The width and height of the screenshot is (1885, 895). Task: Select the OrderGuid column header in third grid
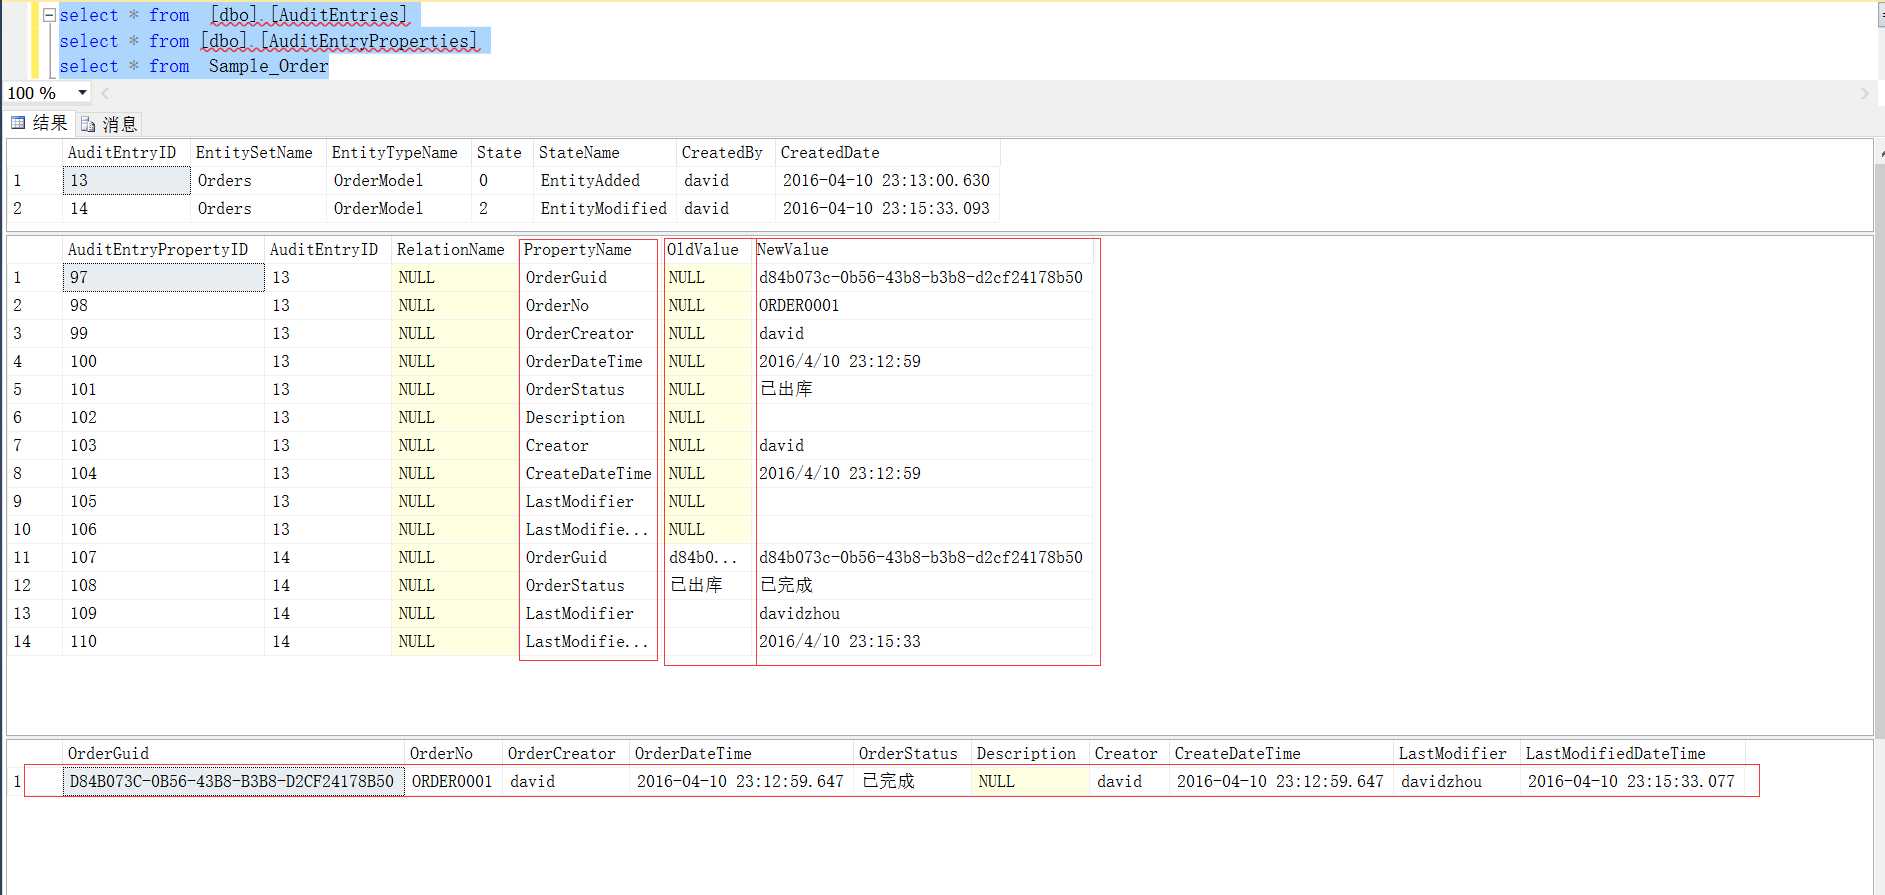point(234,754)
